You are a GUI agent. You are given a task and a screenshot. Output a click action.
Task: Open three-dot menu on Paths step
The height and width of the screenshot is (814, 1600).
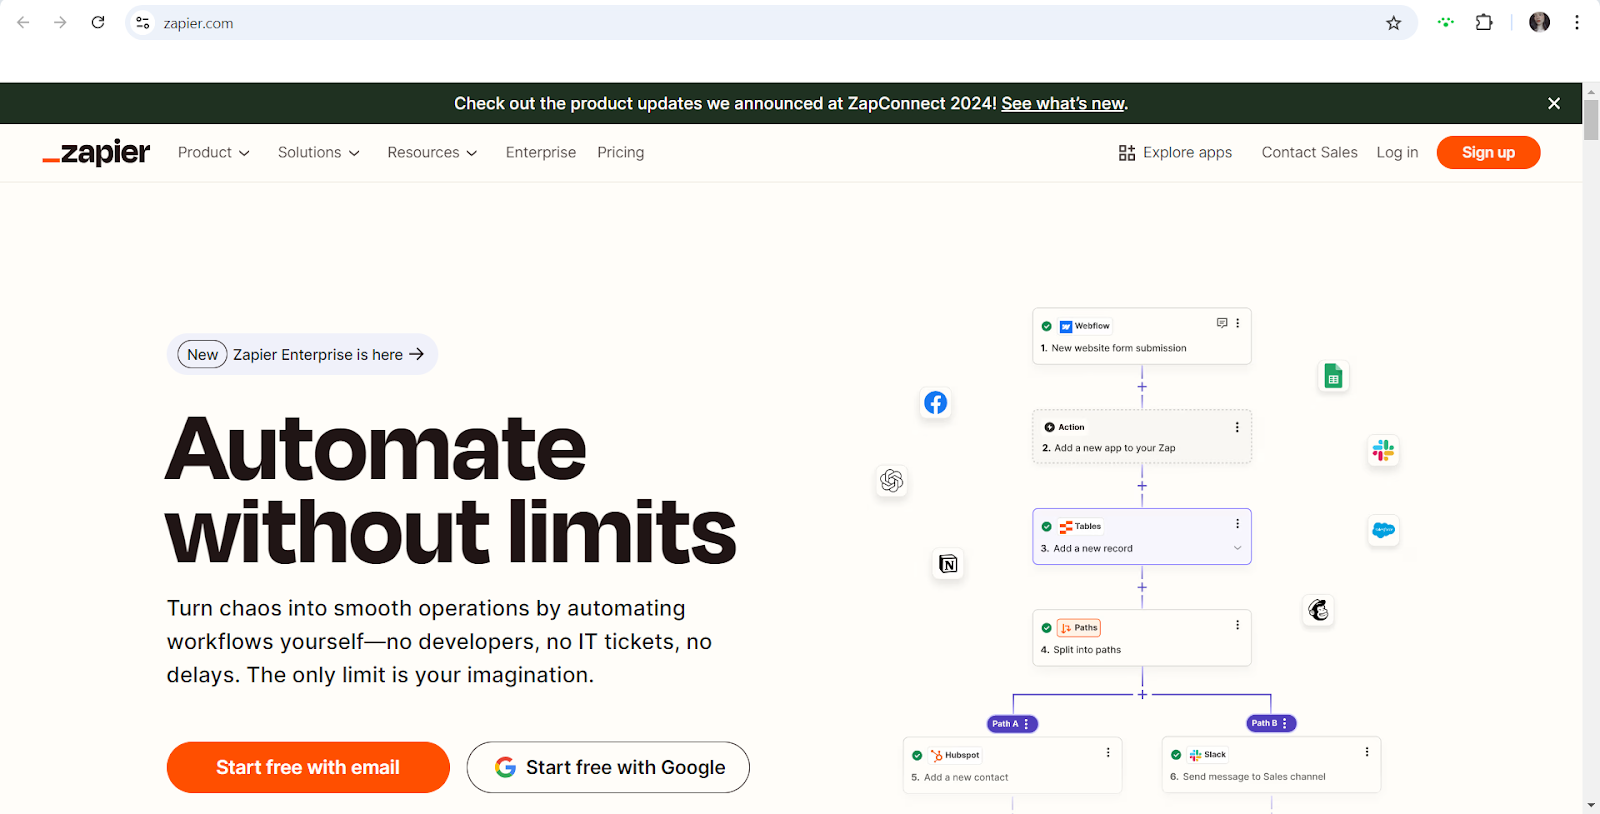pos(1237,625)
